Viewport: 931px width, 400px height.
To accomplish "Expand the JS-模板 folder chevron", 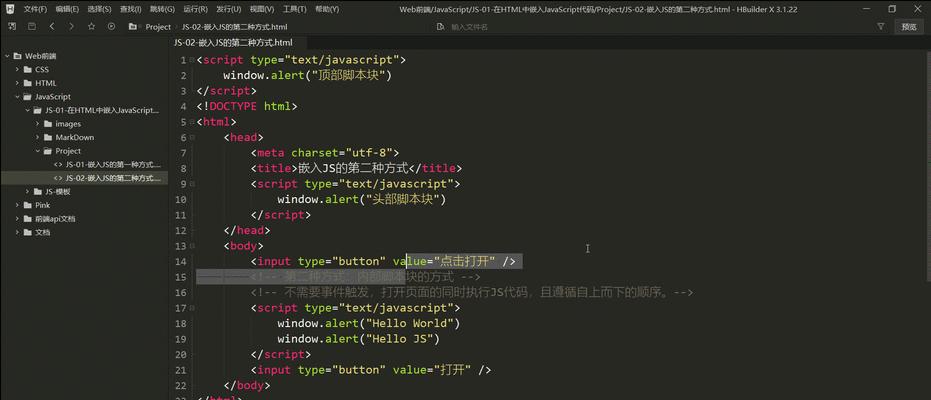I will click(x=27, y=192).
